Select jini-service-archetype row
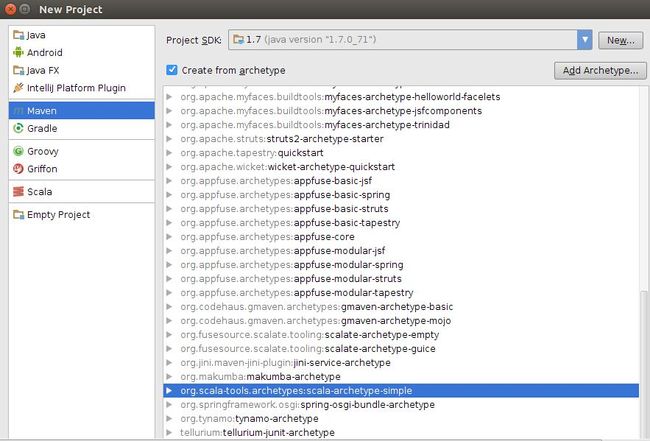The width and height of the screenshot is (650, 441). coord(401,363)
